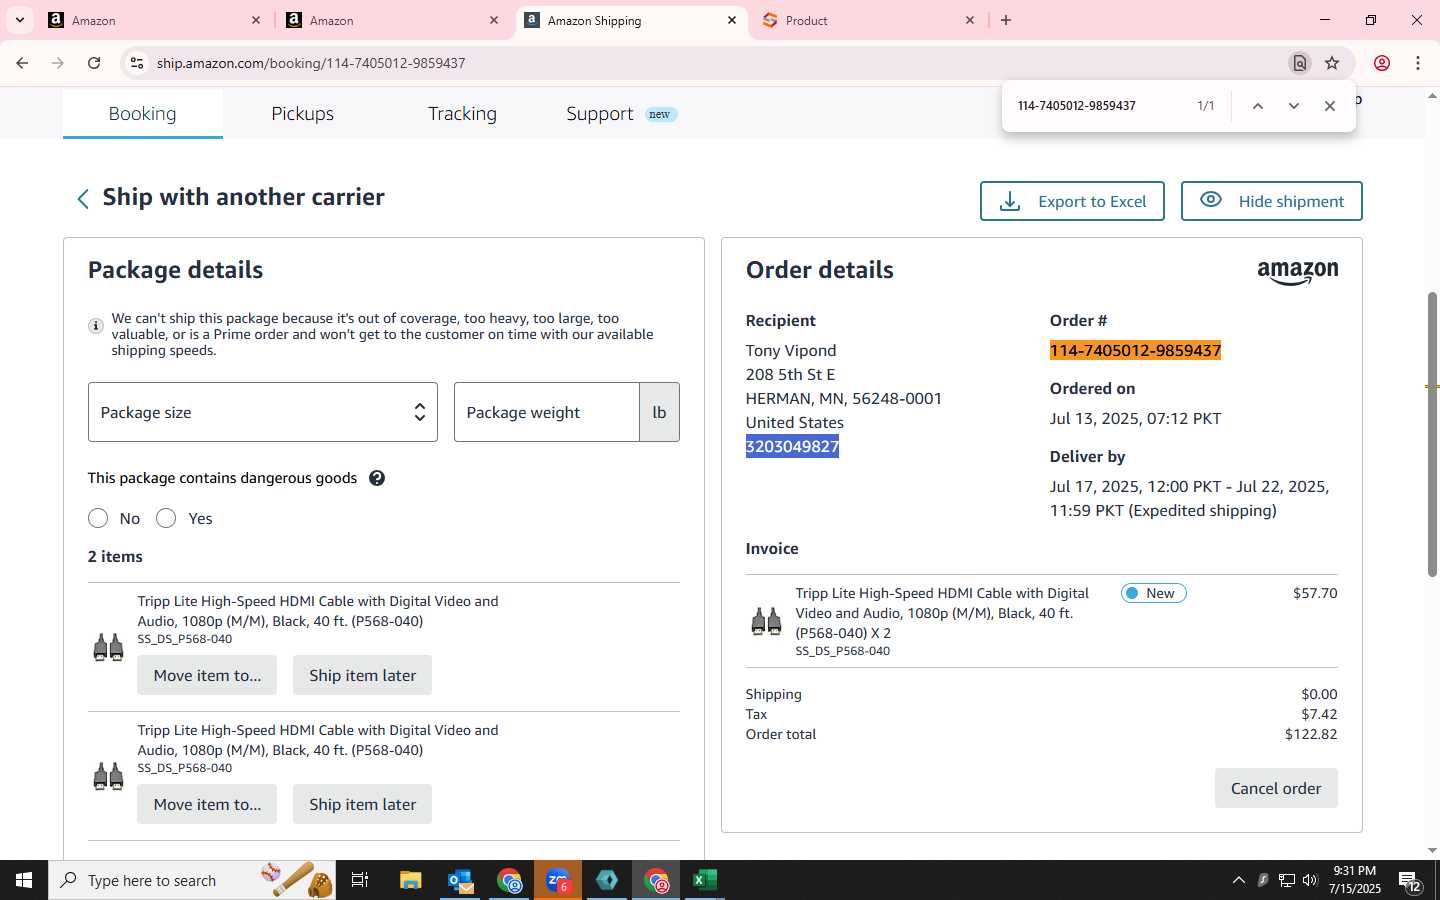Click the find bar search text field
This screenshot has height=900, width=1440.
pos(1100,106)
